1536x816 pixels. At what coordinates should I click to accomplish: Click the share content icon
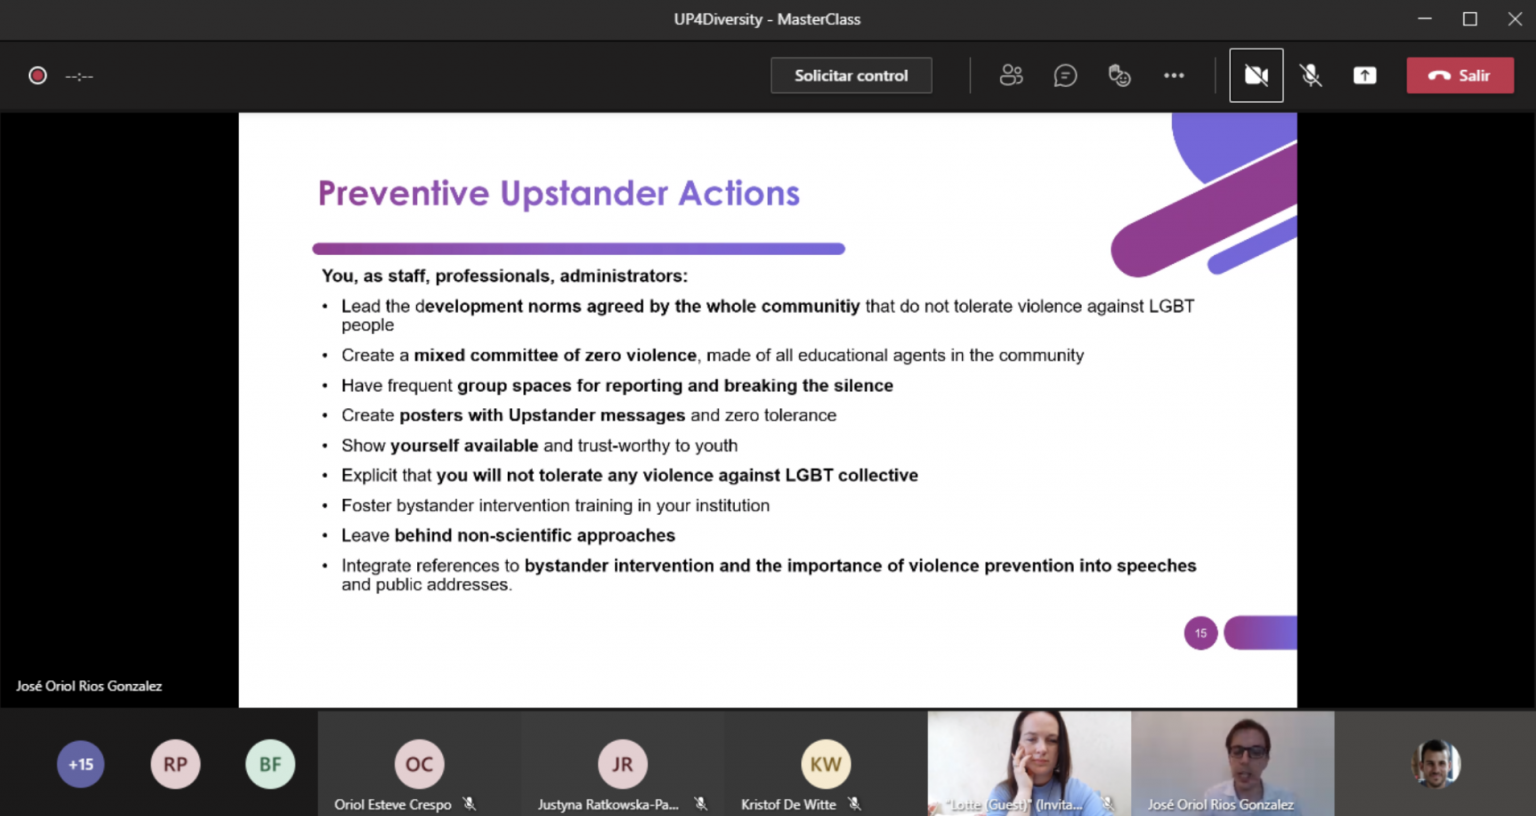tap(1364, 75)
